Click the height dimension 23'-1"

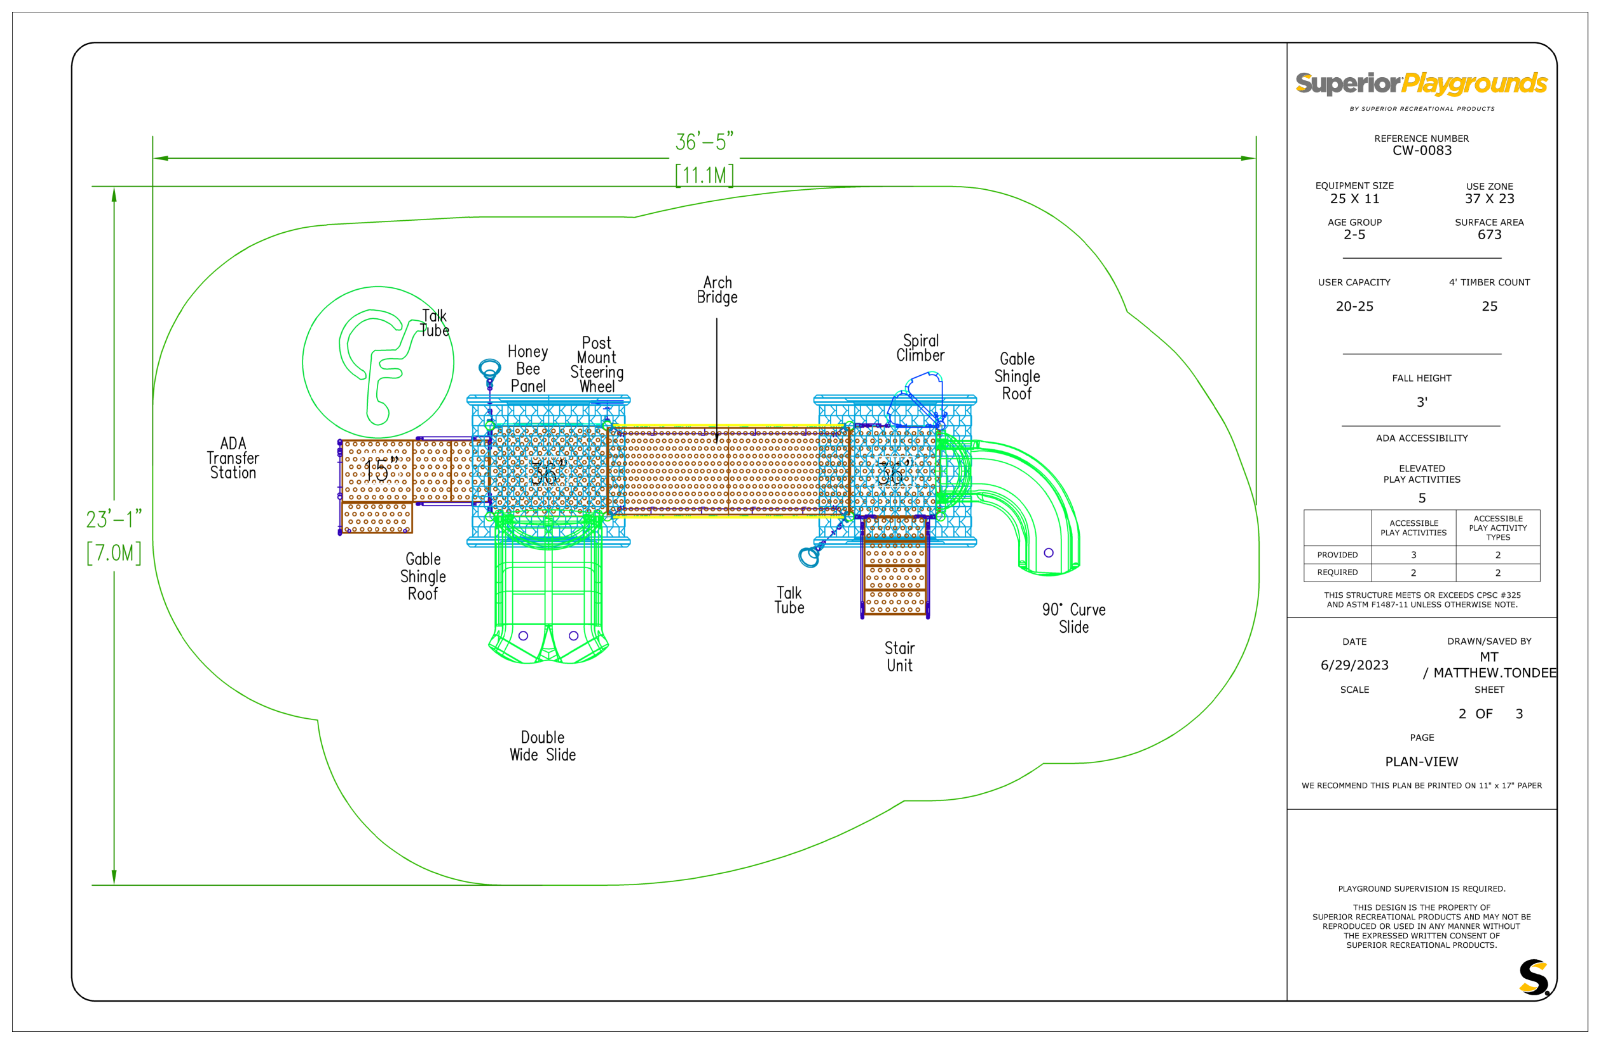[x=114, y=519]
